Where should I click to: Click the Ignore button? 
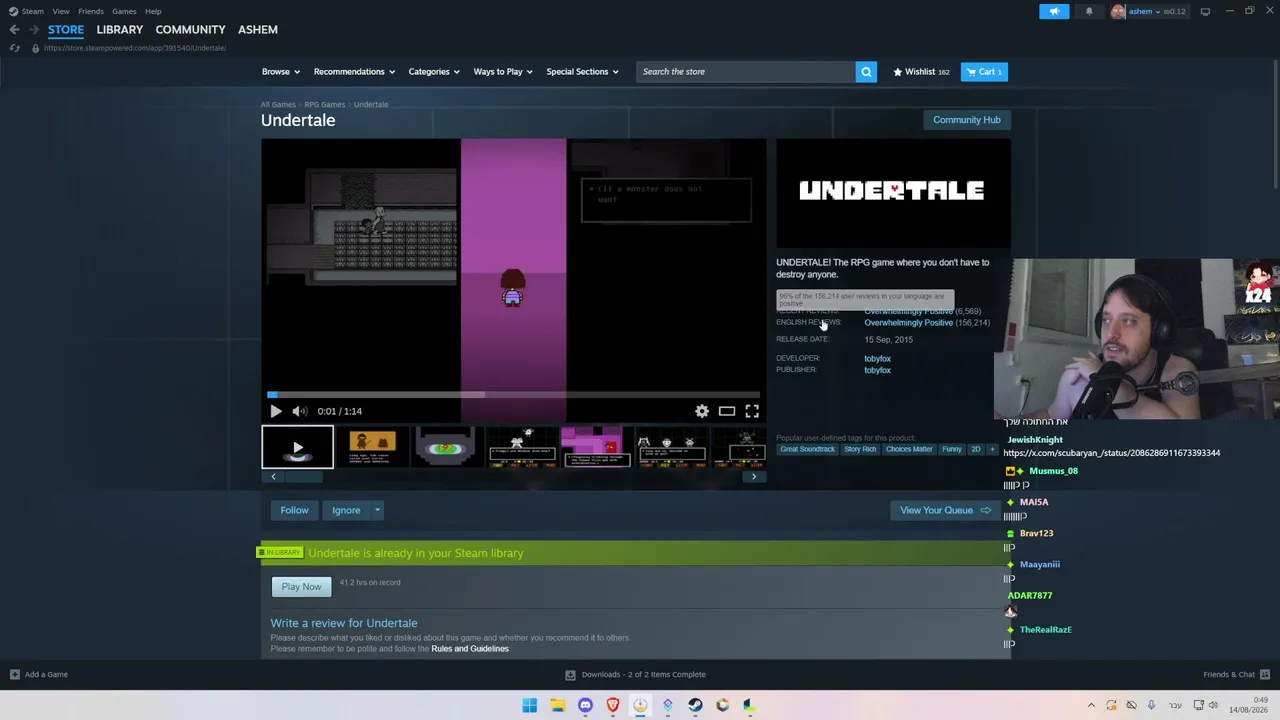click(346, 510)
